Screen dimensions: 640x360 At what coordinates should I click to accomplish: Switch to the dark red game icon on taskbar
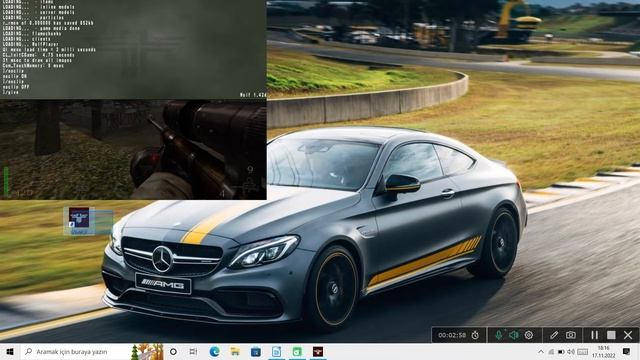(318, 351)
